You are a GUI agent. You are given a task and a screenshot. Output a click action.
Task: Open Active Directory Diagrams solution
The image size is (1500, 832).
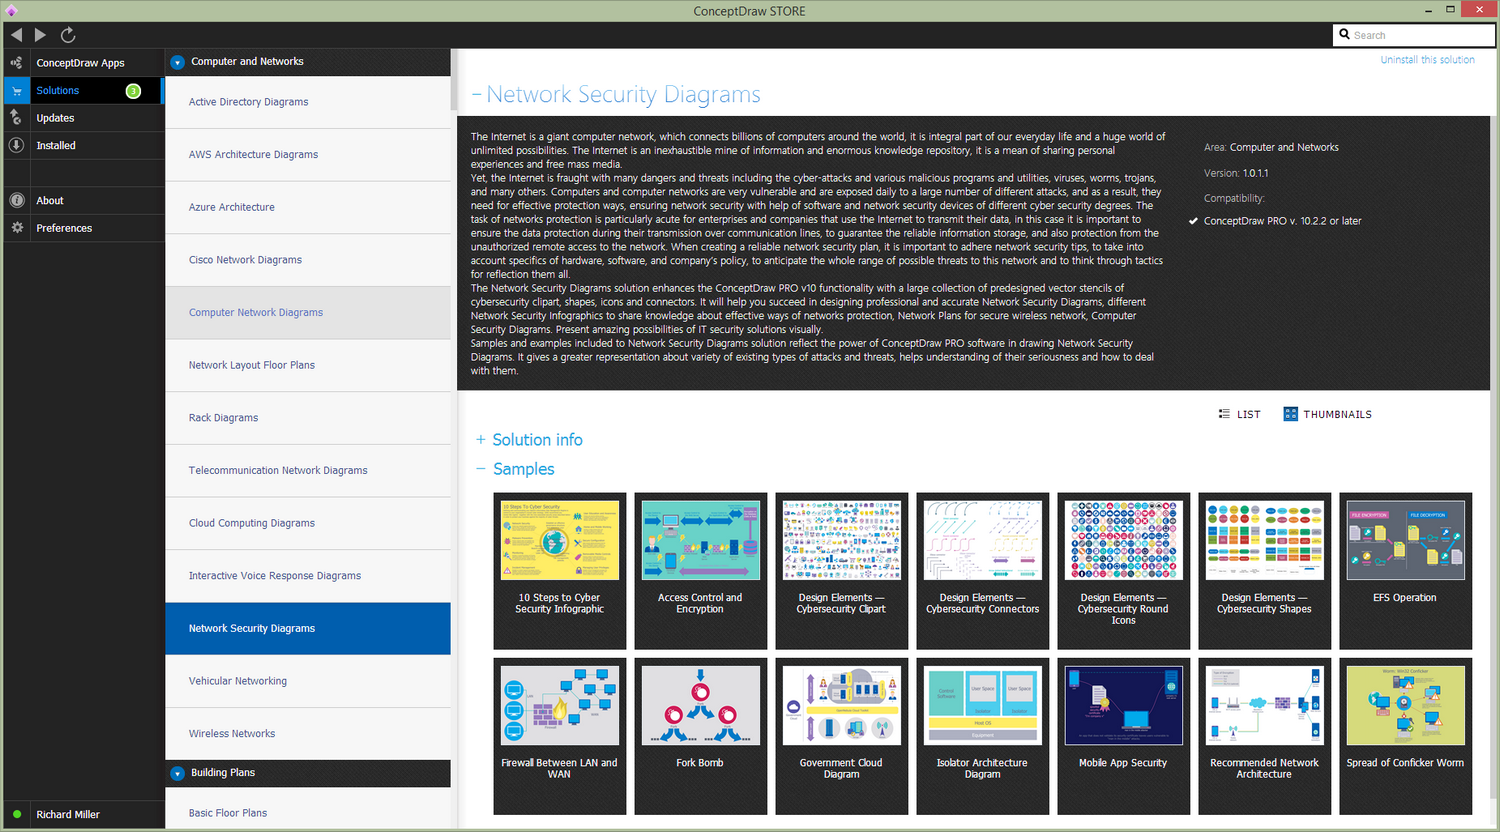(308, 102)
